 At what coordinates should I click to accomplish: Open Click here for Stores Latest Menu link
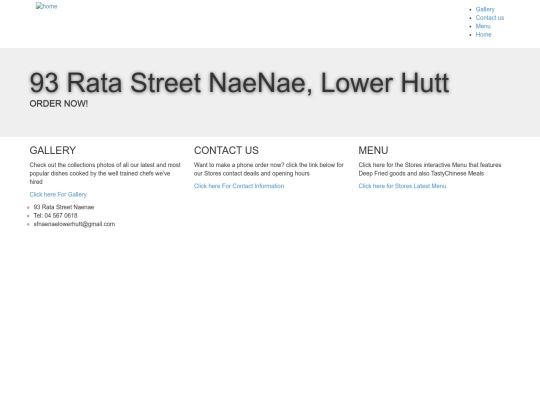coord(402,186)
